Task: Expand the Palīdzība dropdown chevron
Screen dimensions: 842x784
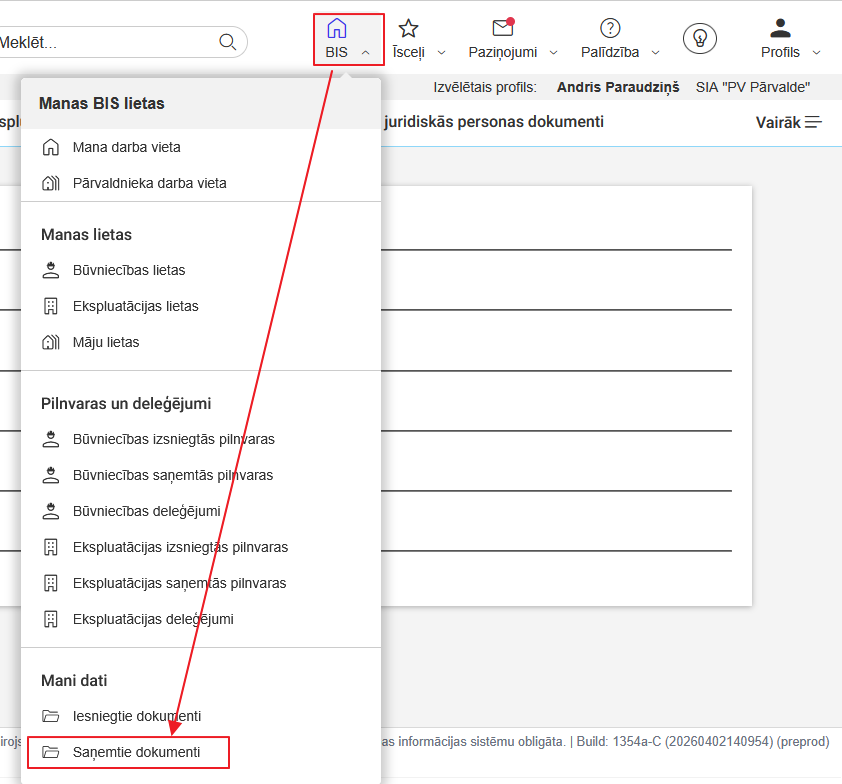Action: click(655, 53)
